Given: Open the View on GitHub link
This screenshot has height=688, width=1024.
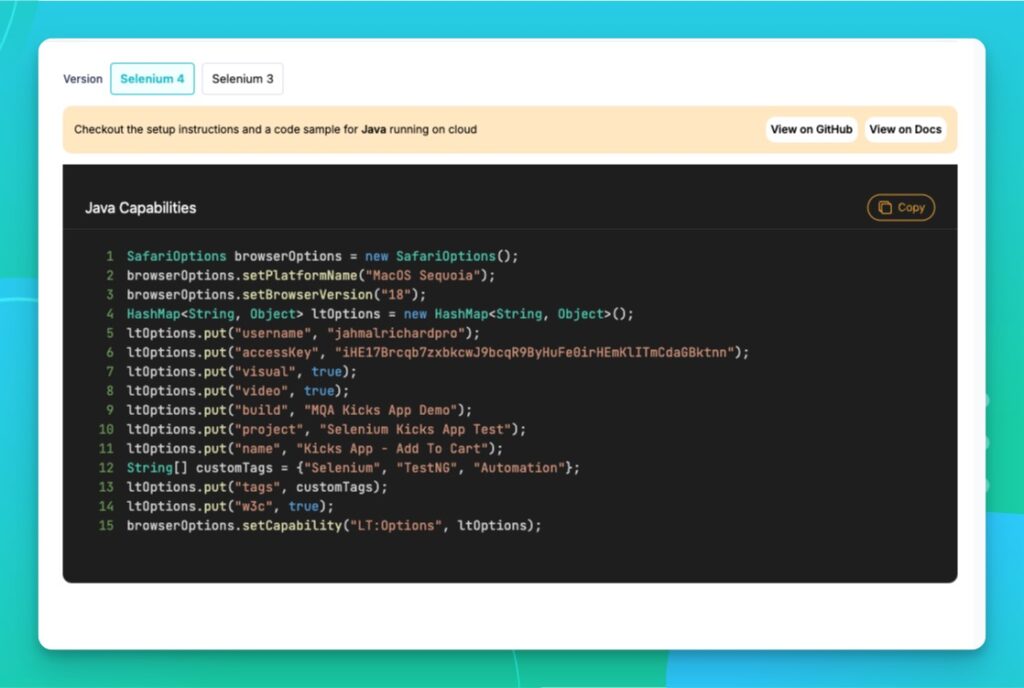Looking at the screenshot, I should (x=811, y=129).
